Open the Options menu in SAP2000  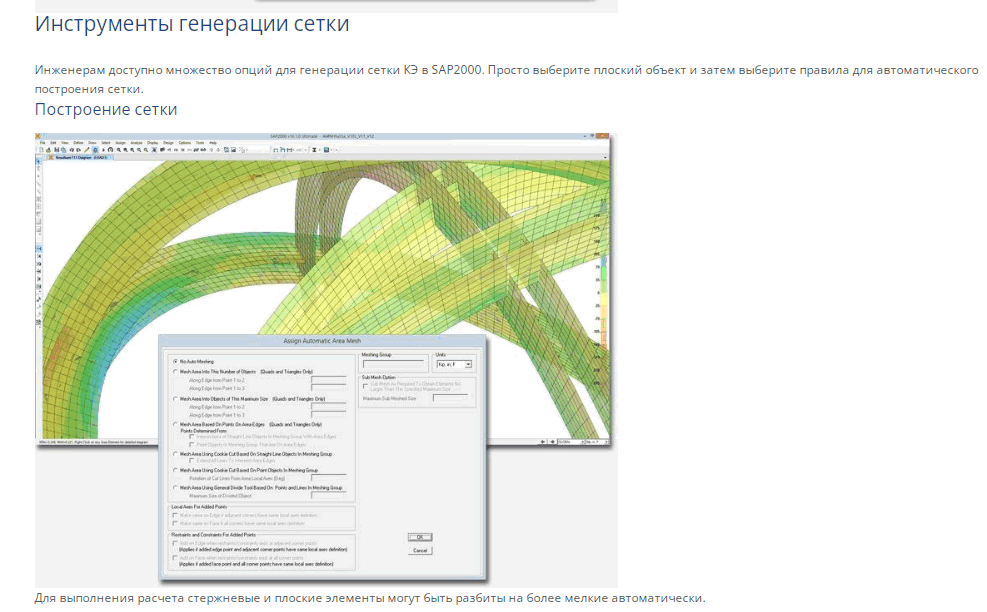pyautogui.click(x=185, y=143)
